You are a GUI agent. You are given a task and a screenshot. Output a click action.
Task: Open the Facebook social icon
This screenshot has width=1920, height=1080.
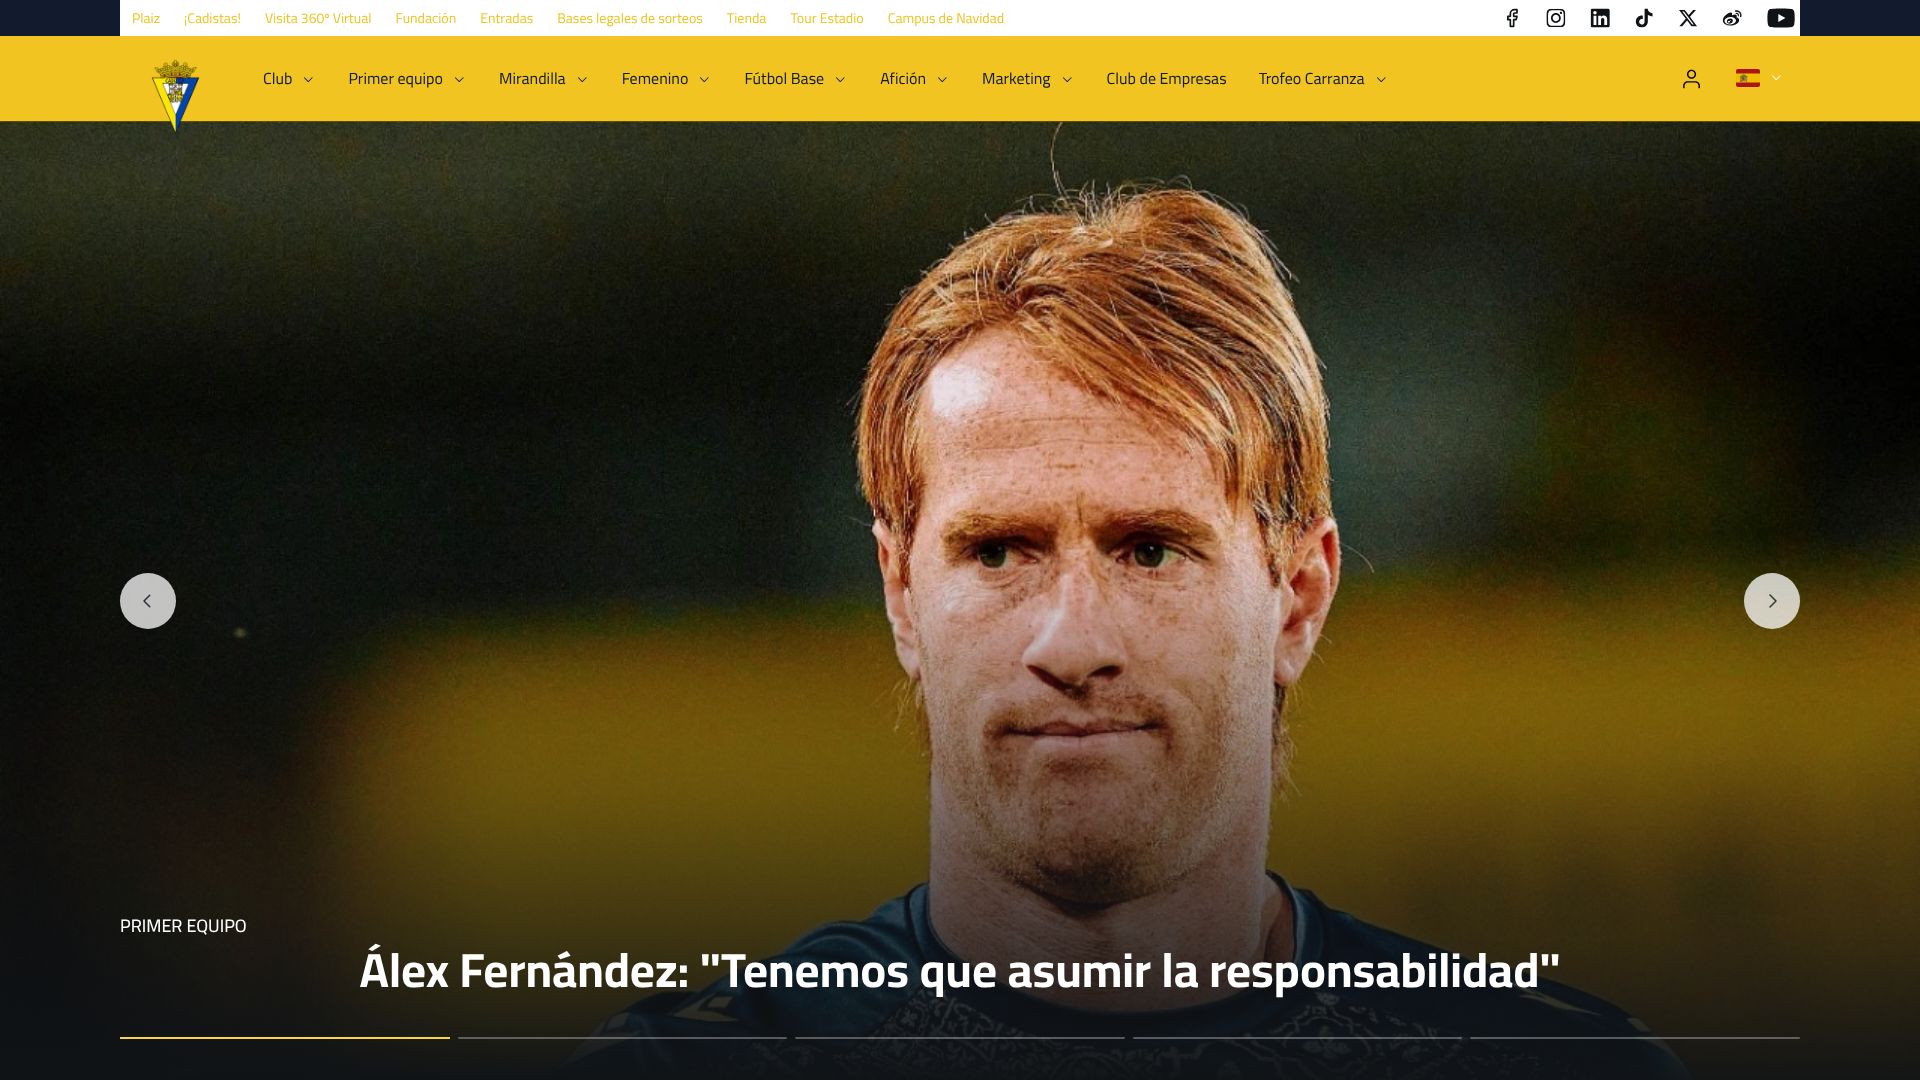pos(1512,18)
